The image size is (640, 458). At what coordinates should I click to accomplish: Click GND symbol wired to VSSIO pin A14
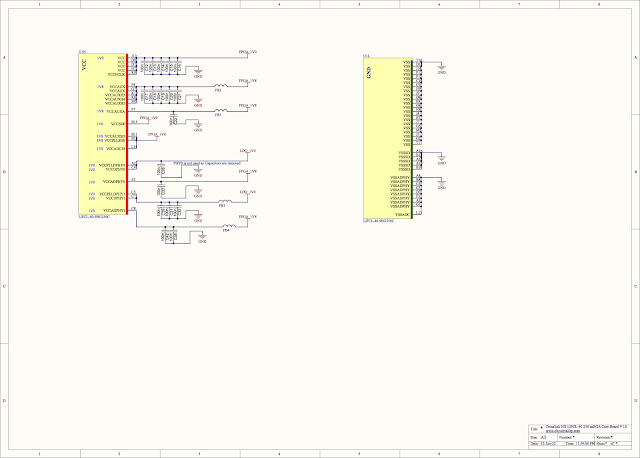[442, 159]
